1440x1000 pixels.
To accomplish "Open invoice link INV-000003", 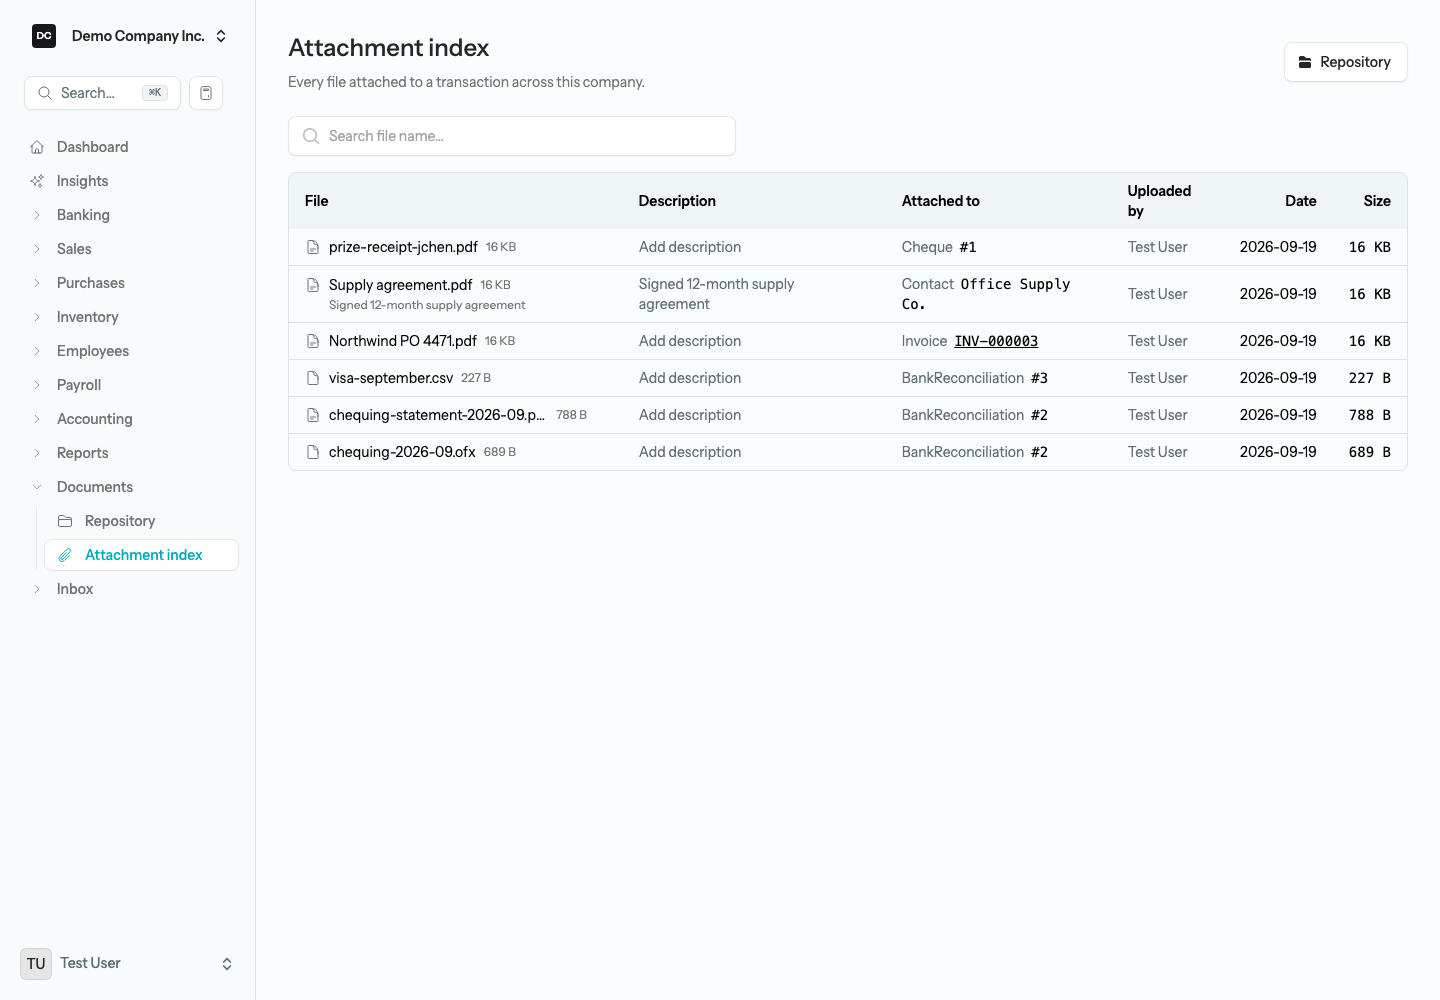I will pos(996,341).
